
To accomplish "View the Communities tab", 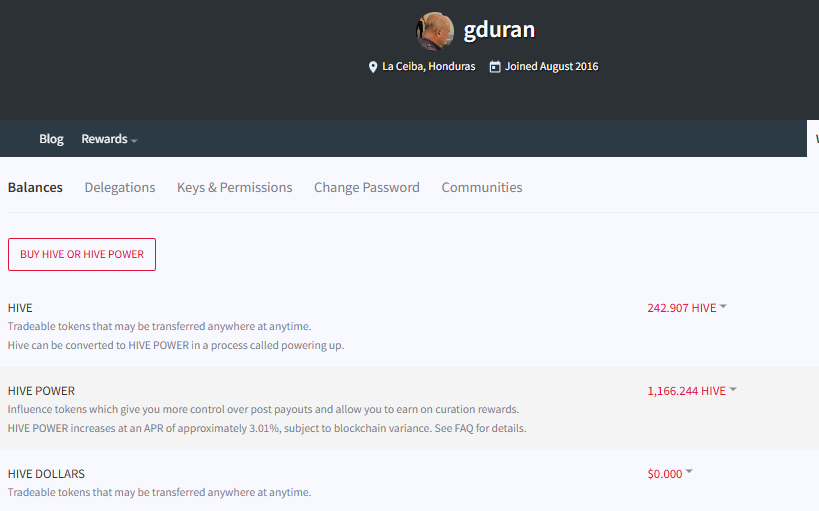I will [482, 187].
